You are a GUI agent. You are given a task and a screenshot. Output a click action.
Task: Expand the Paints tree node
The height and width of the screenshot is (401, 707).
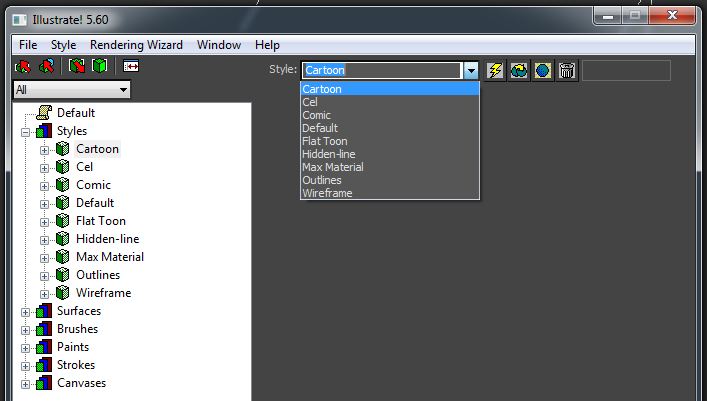pyautogui.click(x=26, y=349)
